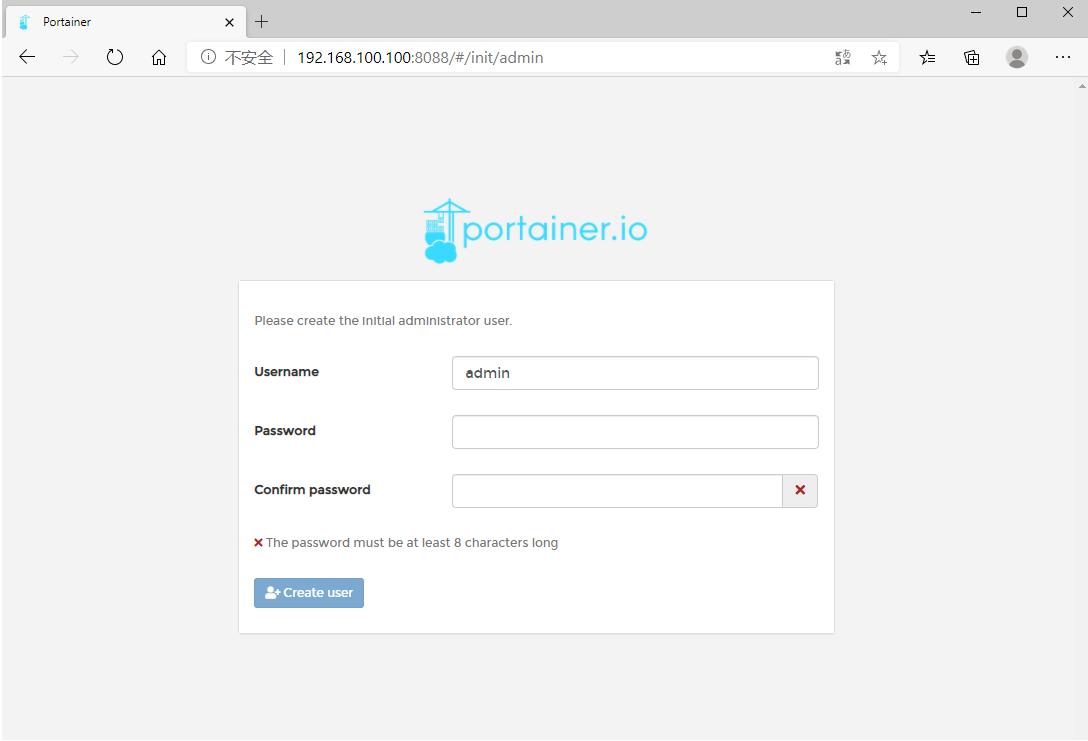Click the not-secure info icon in address bar
The image size is (1088, 741).
click(x=208, y=57)
